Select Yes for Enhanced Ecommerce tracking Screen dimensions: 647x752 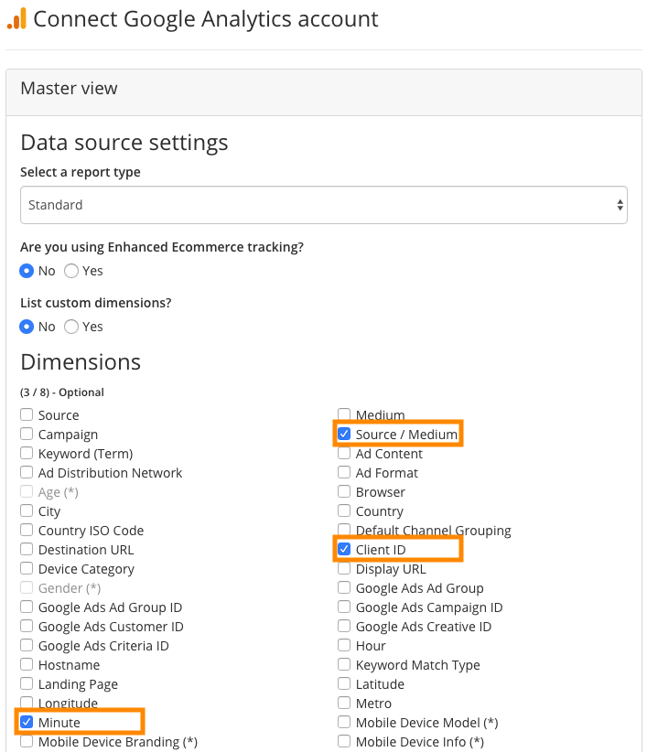tap(71, 271)
